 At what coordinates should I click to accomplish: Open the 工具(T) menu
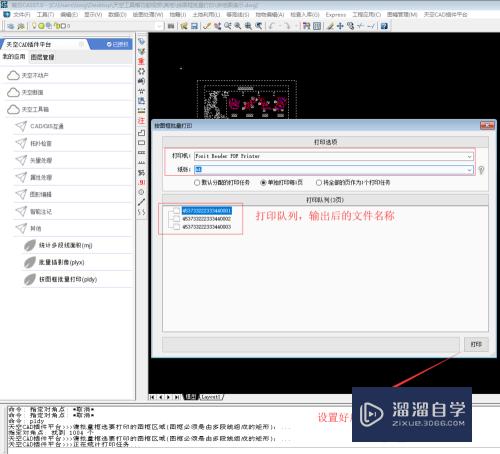45,15
